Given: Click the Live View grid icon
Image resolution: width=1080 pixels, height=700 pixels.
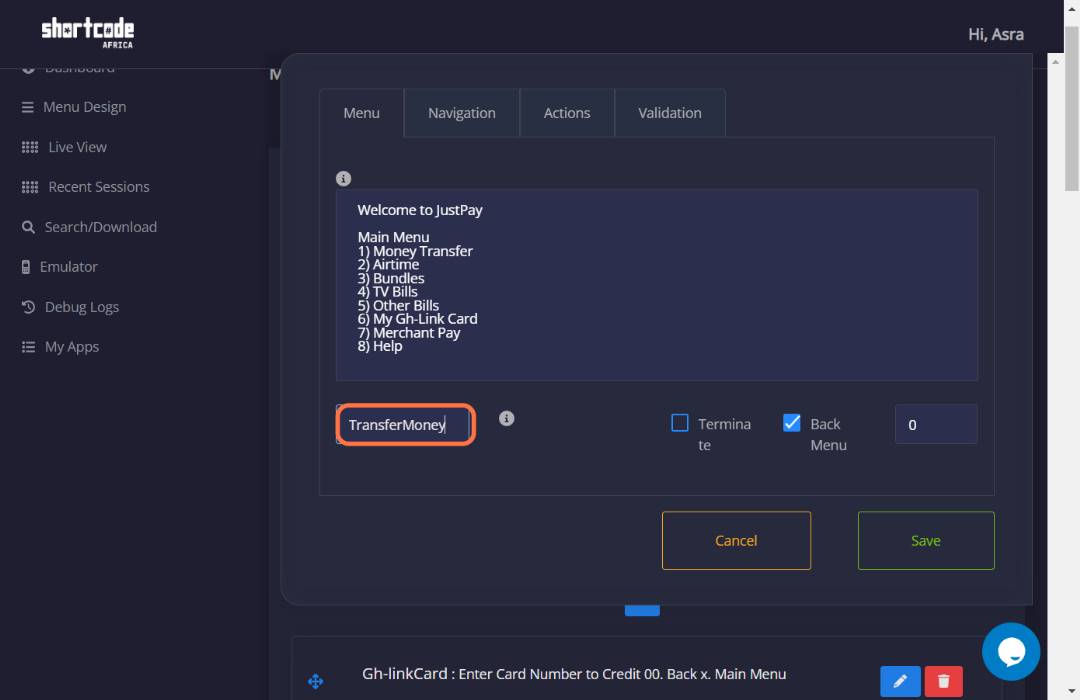Looking at the screenshot, I should click(30, 147).
